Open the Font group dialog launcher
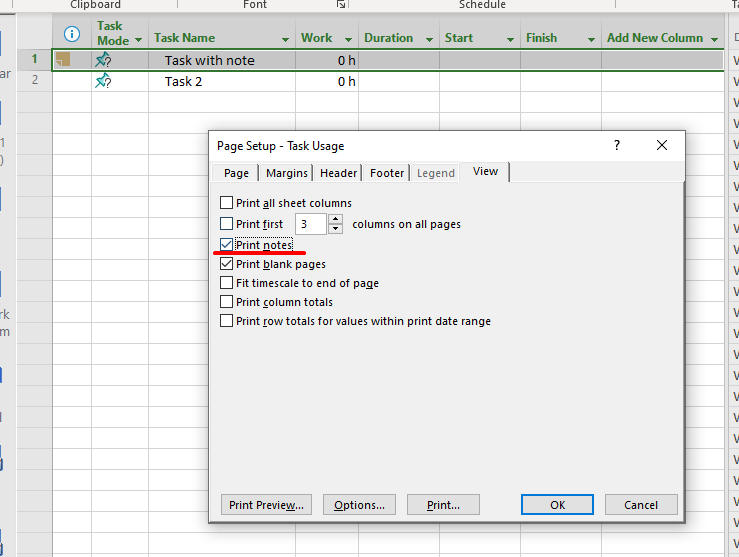The height and width of the screenshot is (557, 739). coord(340,5)
